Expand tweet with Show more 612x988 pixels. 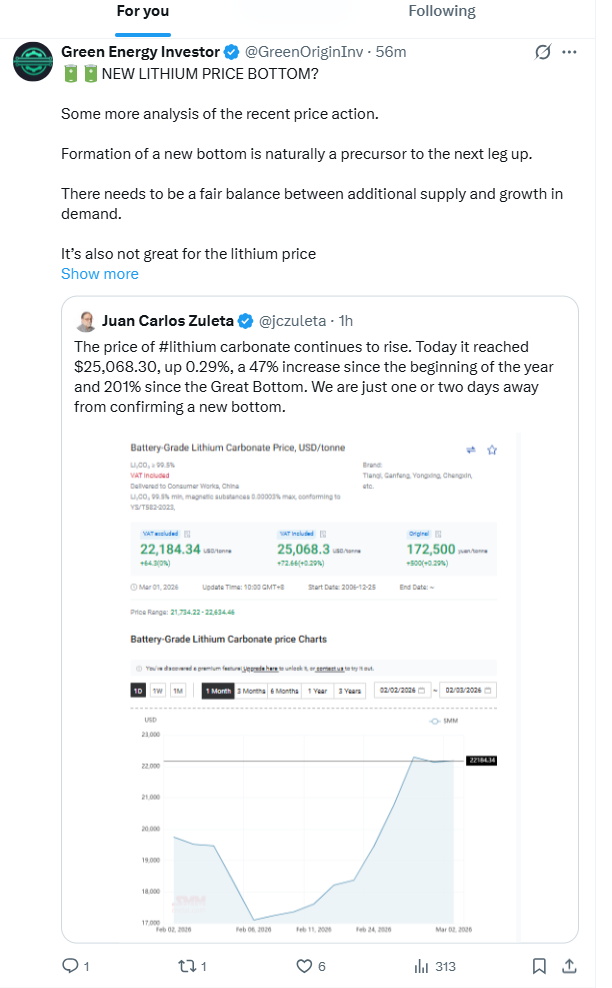[x=100, y=274]
